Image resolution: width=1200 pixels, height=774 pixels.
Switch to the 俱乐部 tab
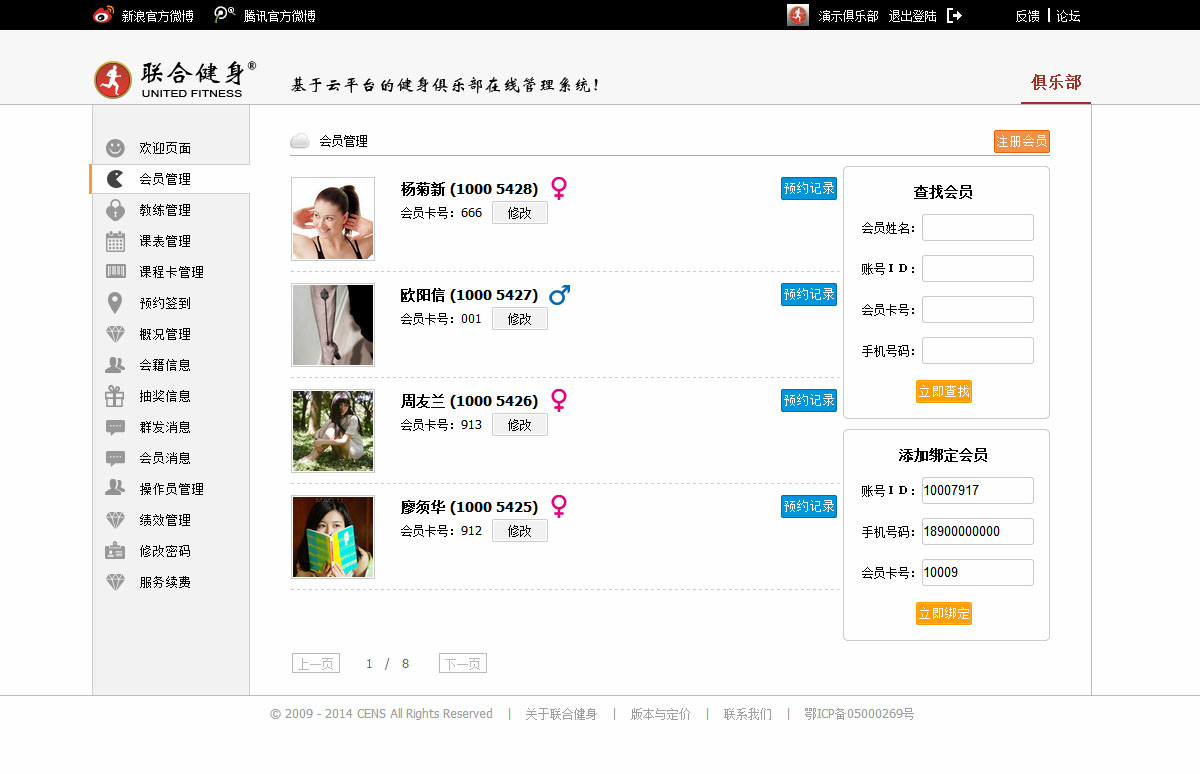point(1056,82)
